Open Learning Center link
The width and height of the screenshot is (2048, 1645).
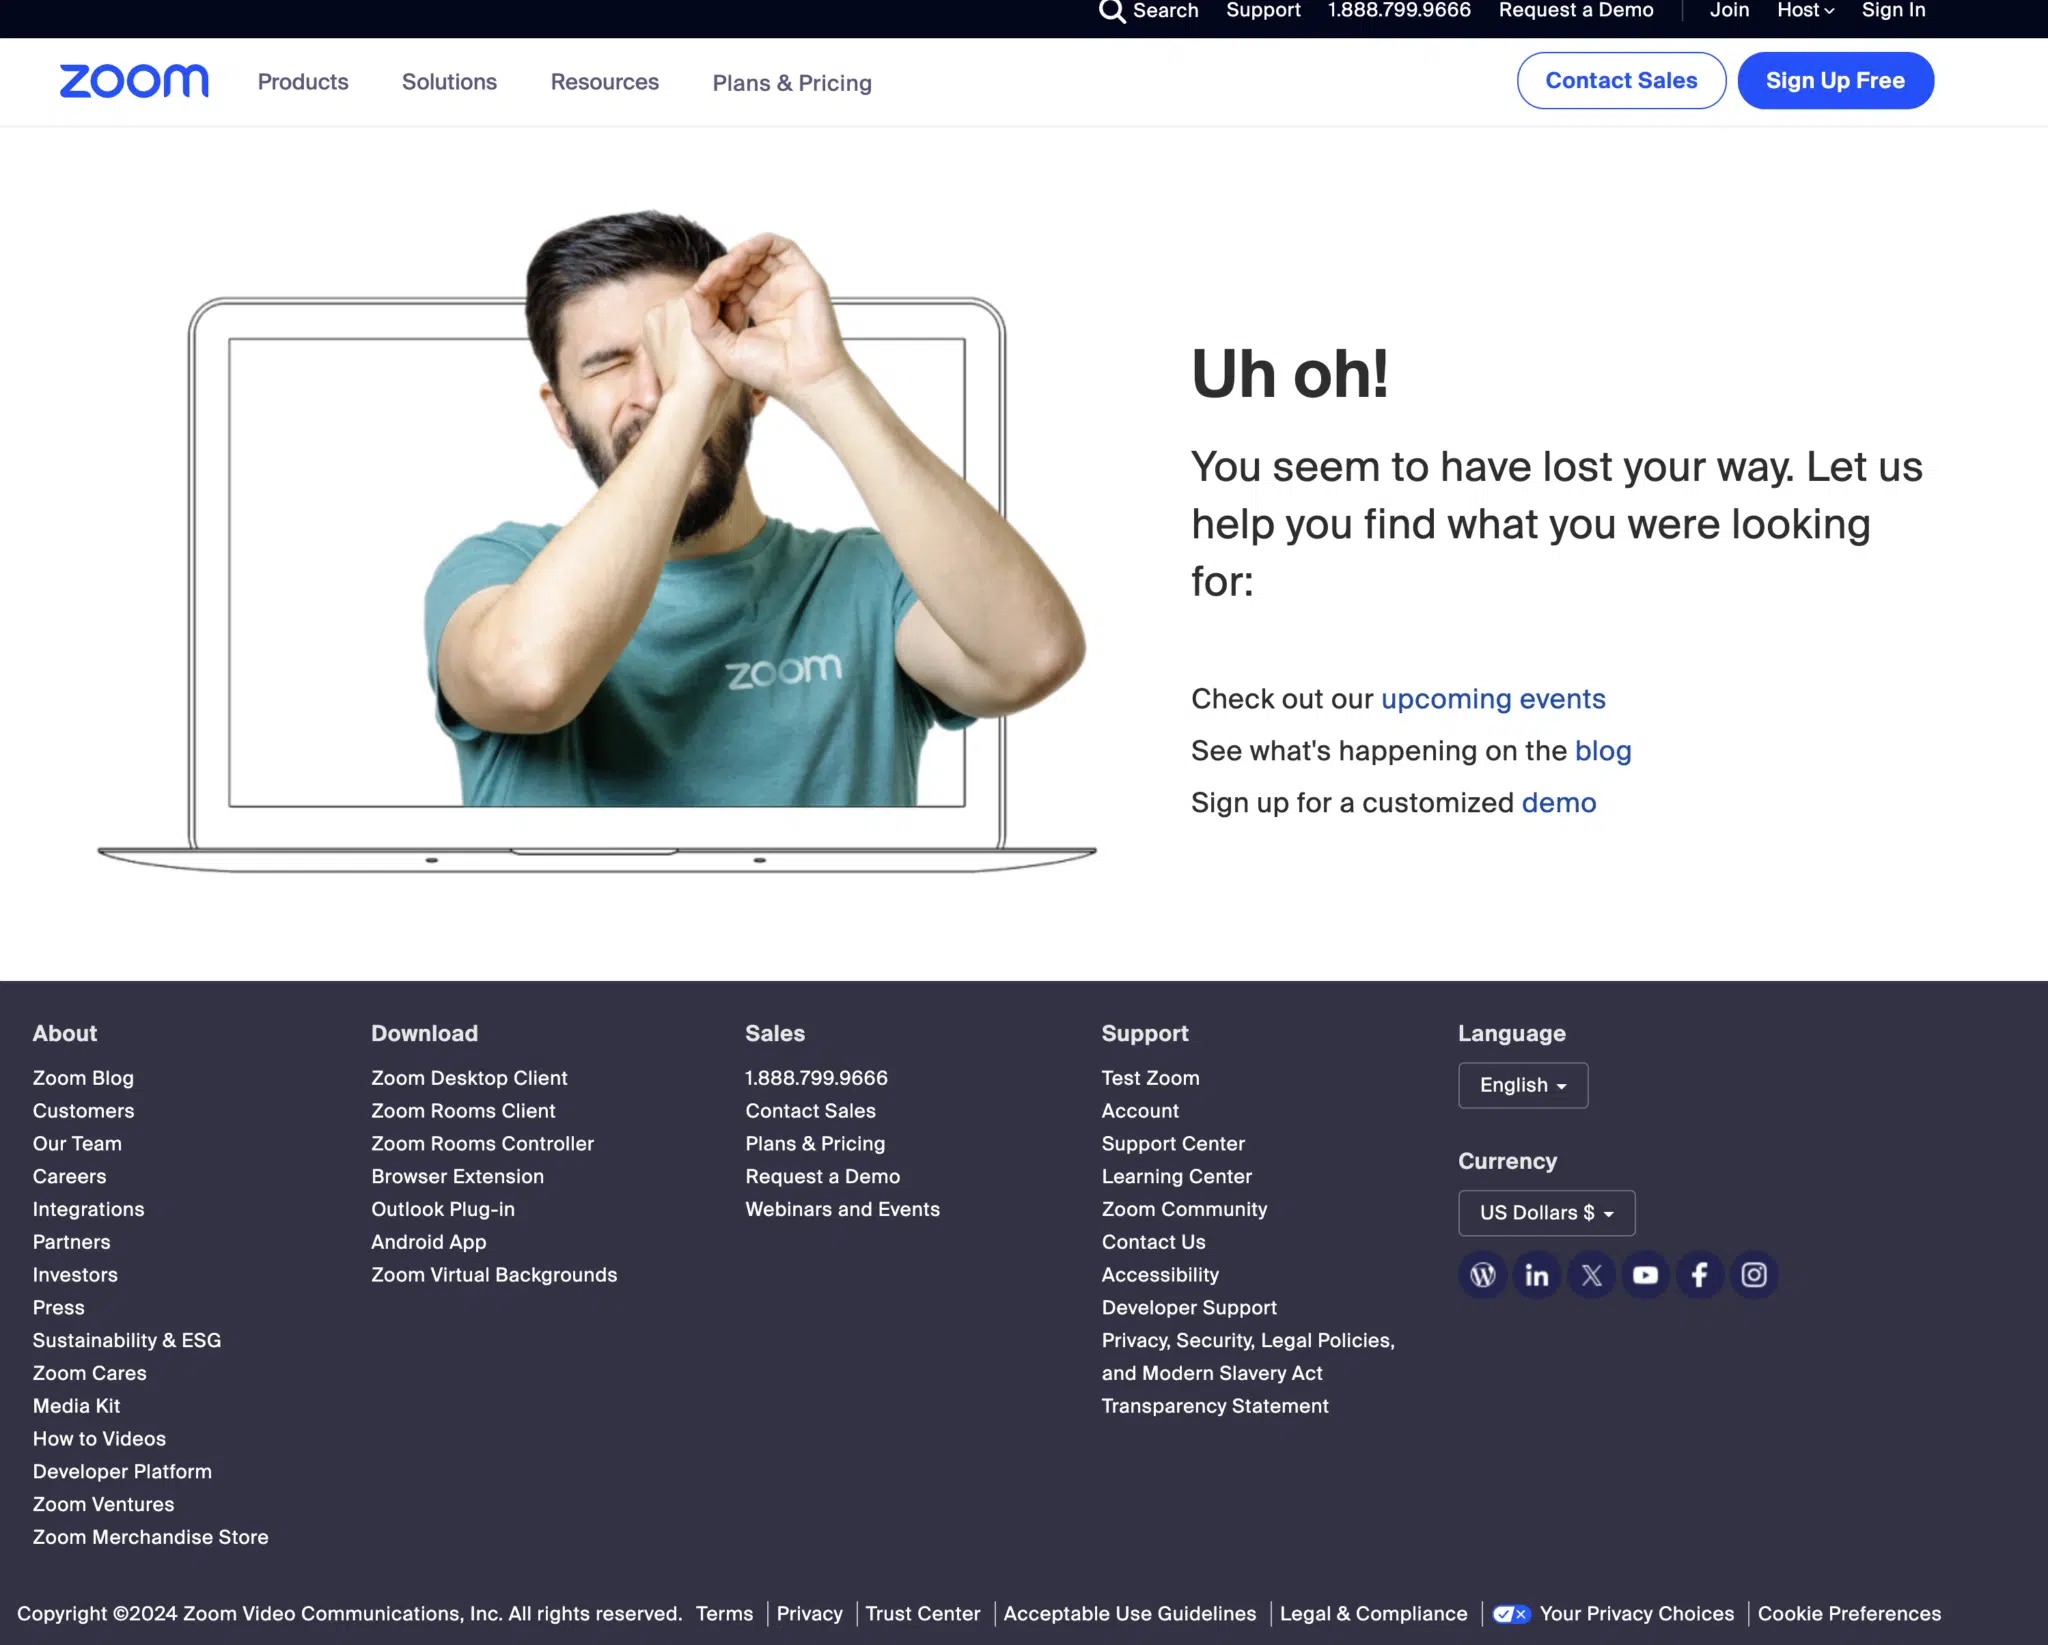pyautogui.click(x=1177, y=1177)
